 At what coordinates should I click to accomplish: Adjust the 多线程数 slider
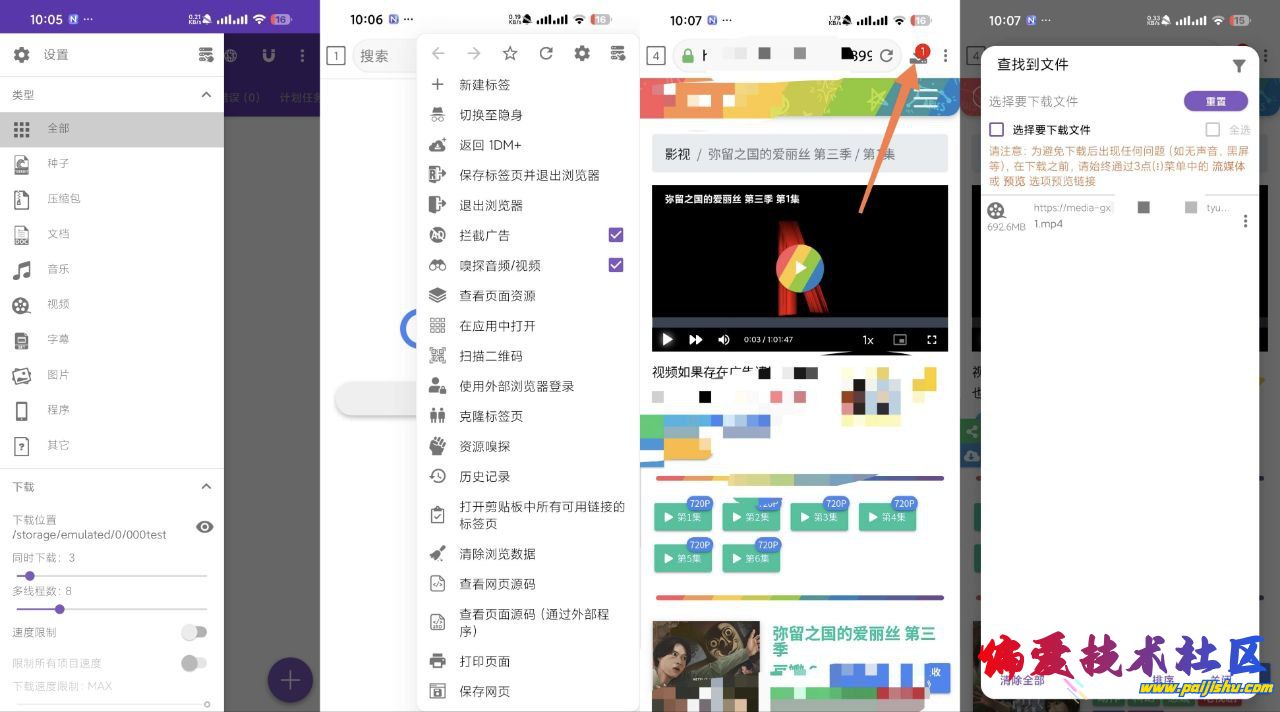coord(60,609)
